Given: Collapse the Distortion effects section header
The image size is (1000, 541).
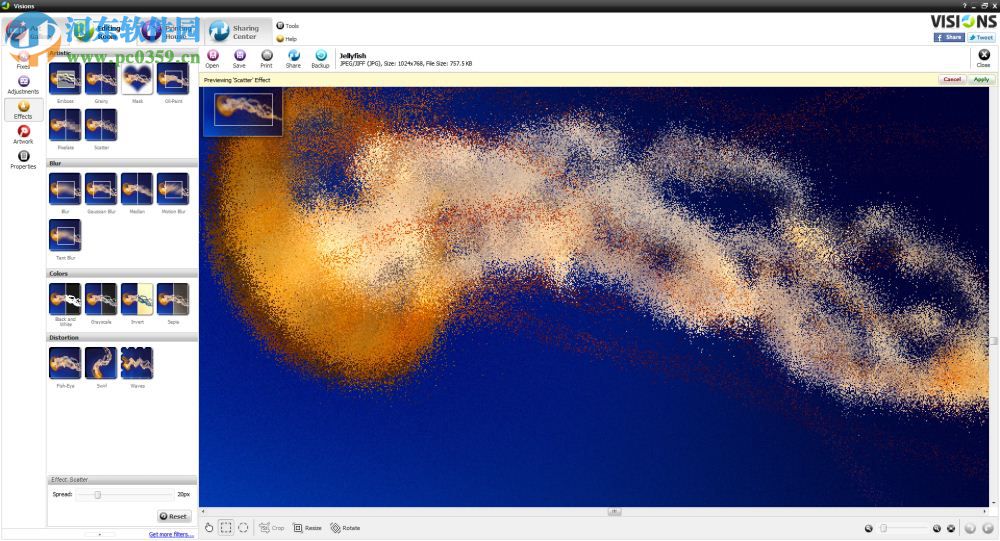Looking at the screenshot, I should 122,337.
